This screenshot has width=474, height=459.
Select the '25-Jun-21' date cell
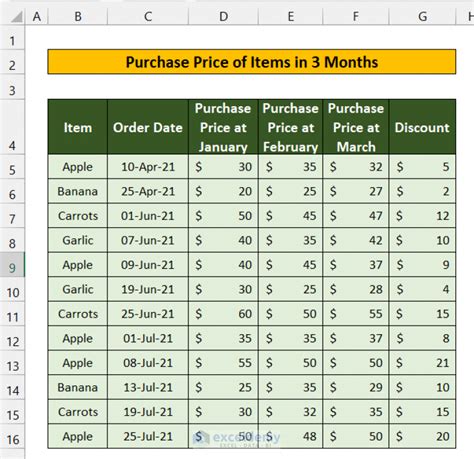tap(148, 314)
